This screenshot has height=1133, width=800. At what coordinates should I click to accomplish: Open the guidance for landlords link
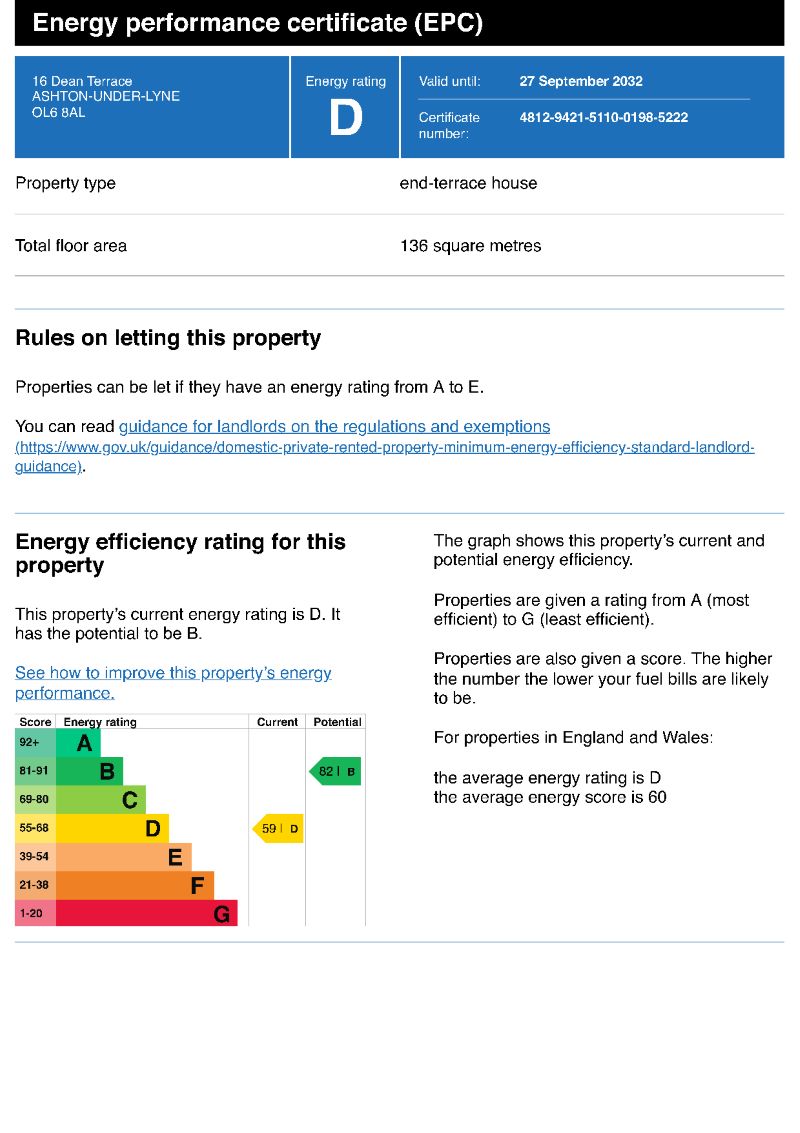pos(334,427)
